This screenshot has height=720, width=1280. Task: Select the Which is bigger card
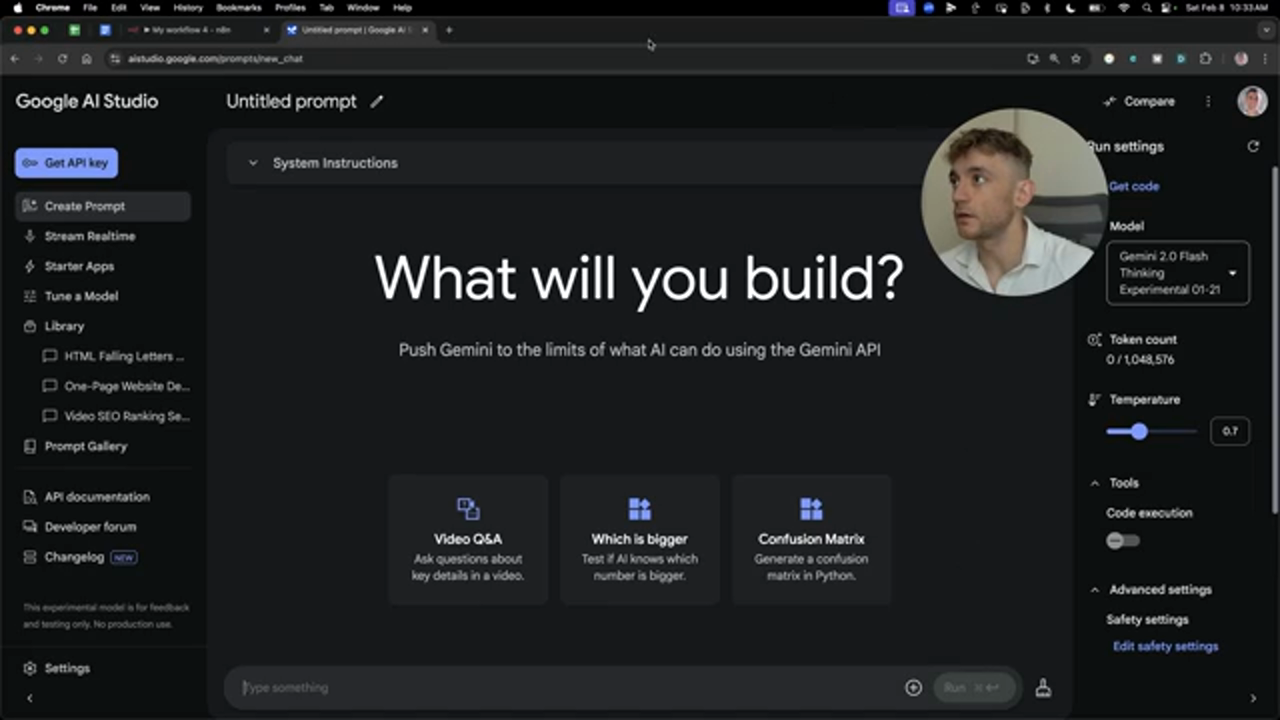tap(640, 540)
